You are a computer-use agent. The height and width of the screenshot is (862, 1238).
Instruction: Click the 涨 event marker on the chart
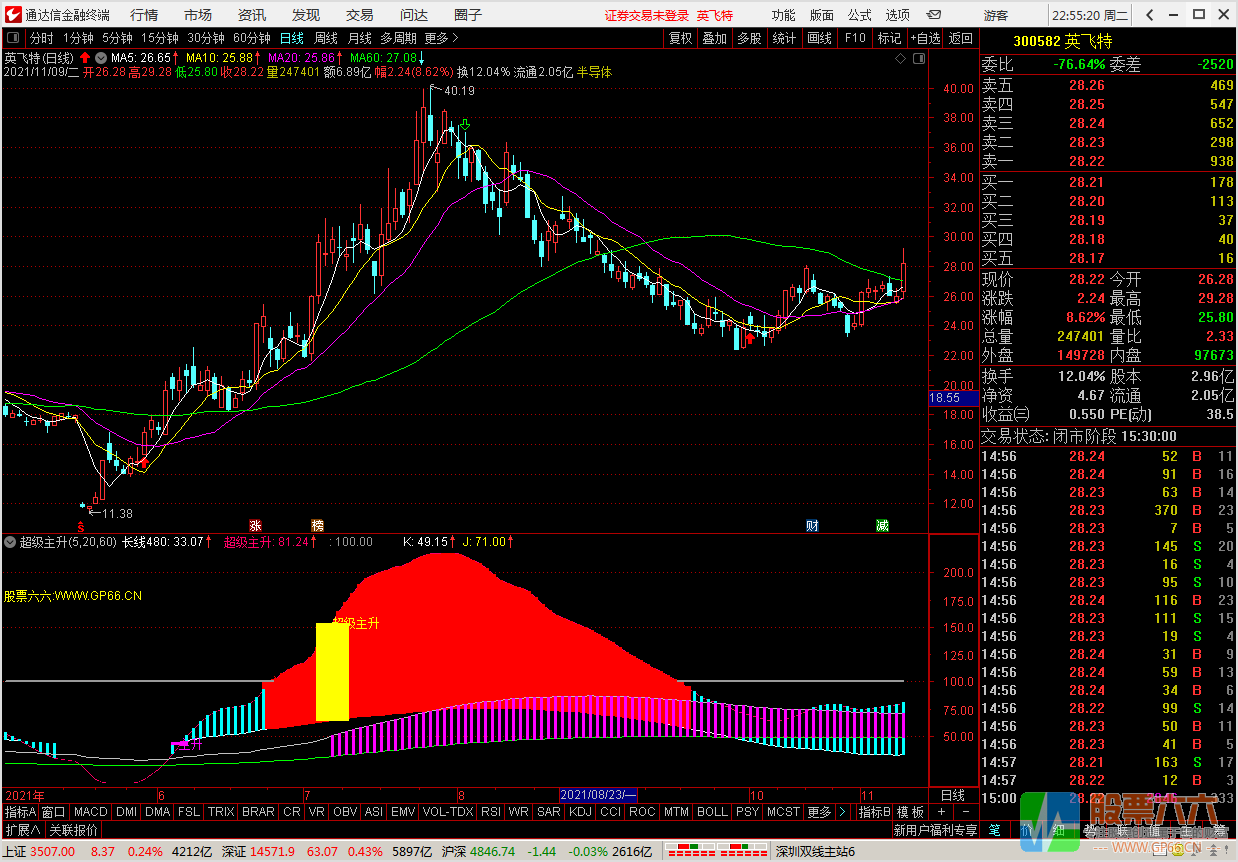[x=255, y=526]
